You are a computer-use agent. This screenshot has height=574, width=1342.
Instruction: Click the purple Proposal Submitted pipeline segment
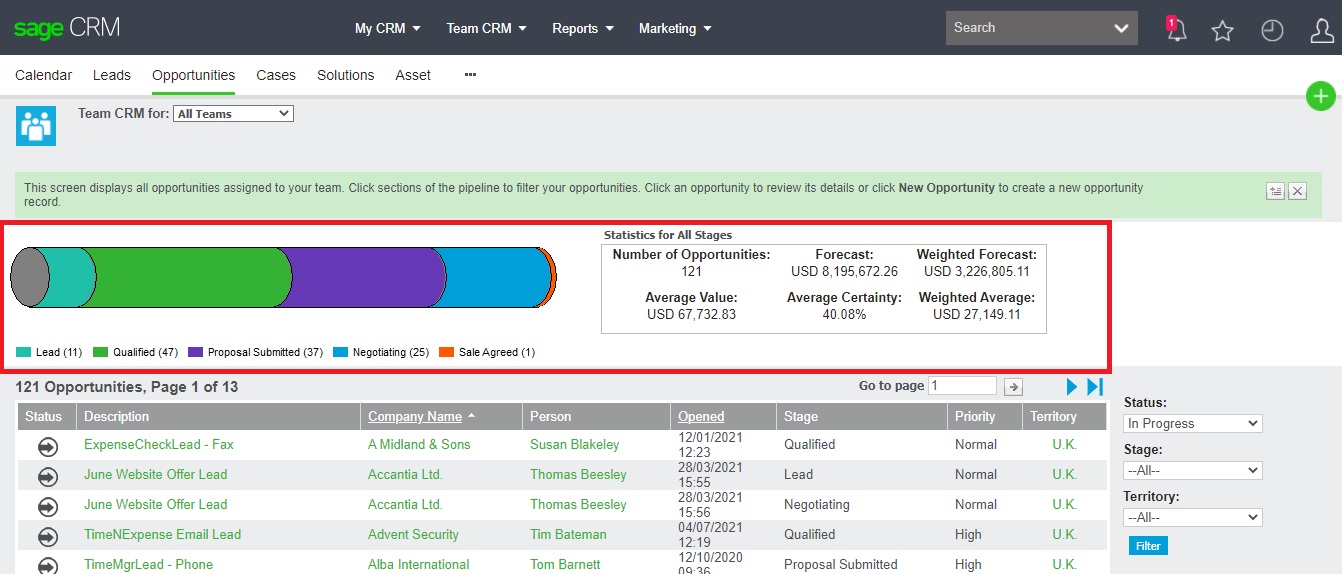(368, 277)
